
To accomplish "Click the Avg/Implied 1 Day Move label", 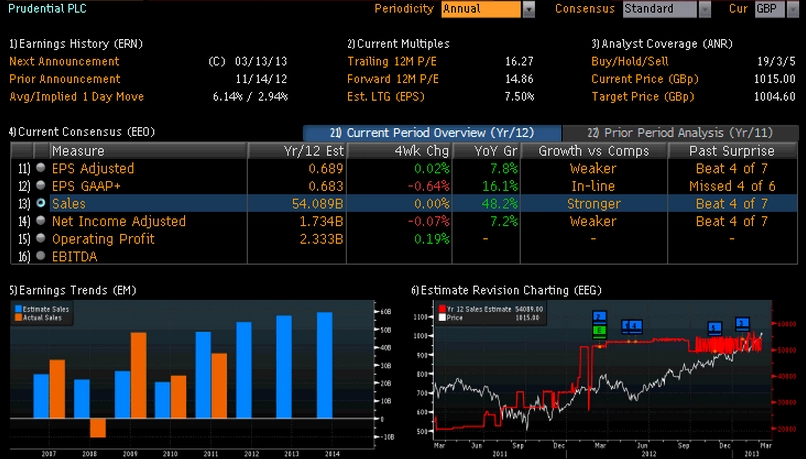I will point(77,97).
